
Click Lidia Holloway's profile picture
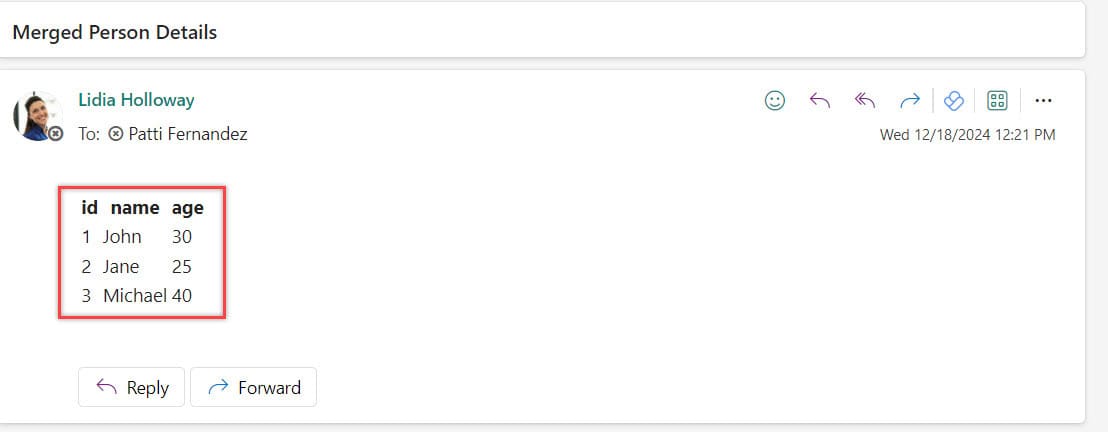click(x=37, y=115)
